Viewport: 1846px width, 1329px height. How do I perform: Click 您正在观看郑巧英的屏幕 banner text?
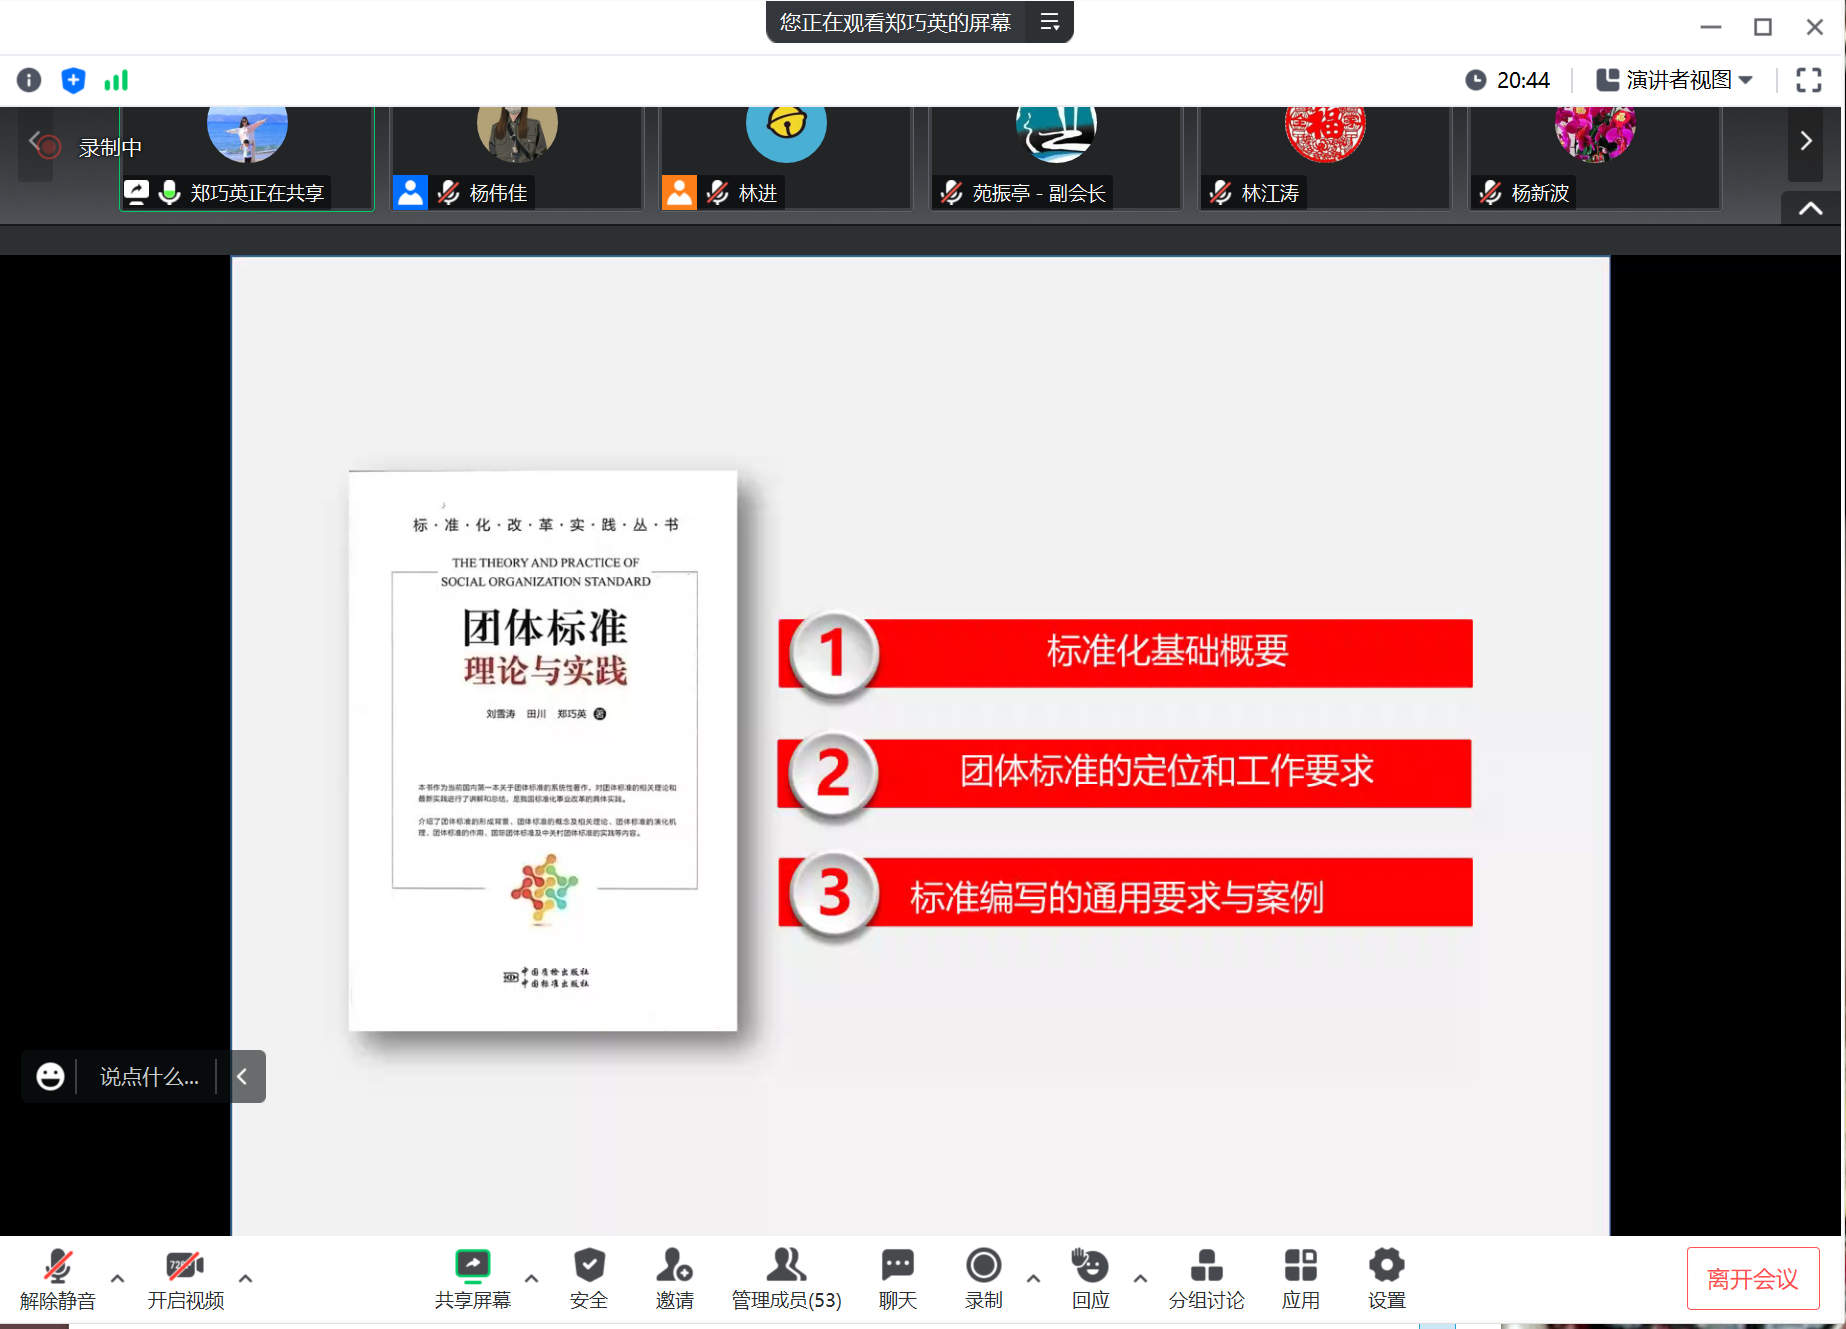[x=895, y=22]
